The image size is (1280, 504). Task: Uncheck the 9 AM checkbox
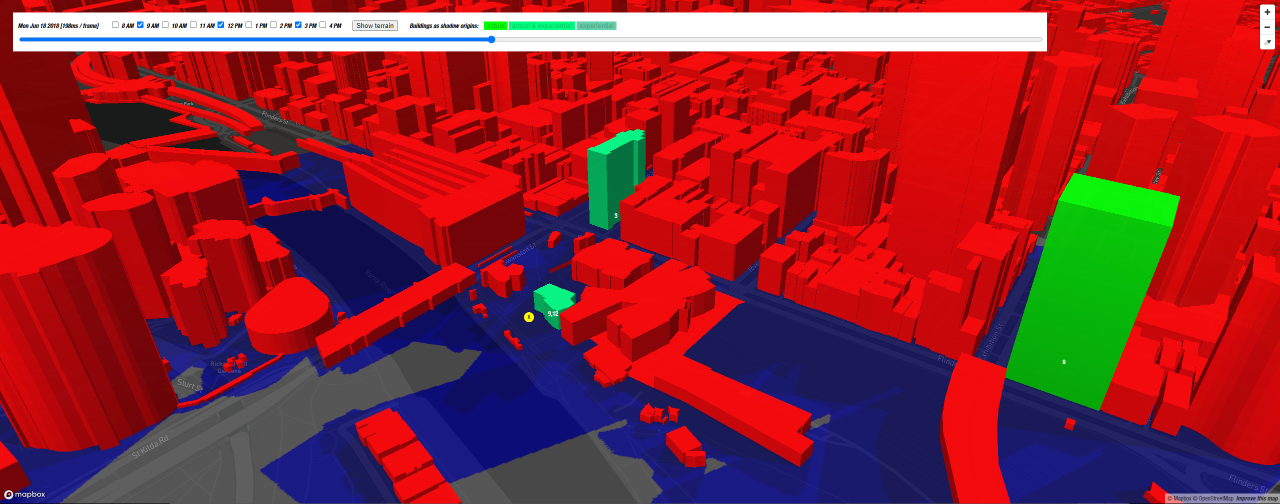pos(140,25)
